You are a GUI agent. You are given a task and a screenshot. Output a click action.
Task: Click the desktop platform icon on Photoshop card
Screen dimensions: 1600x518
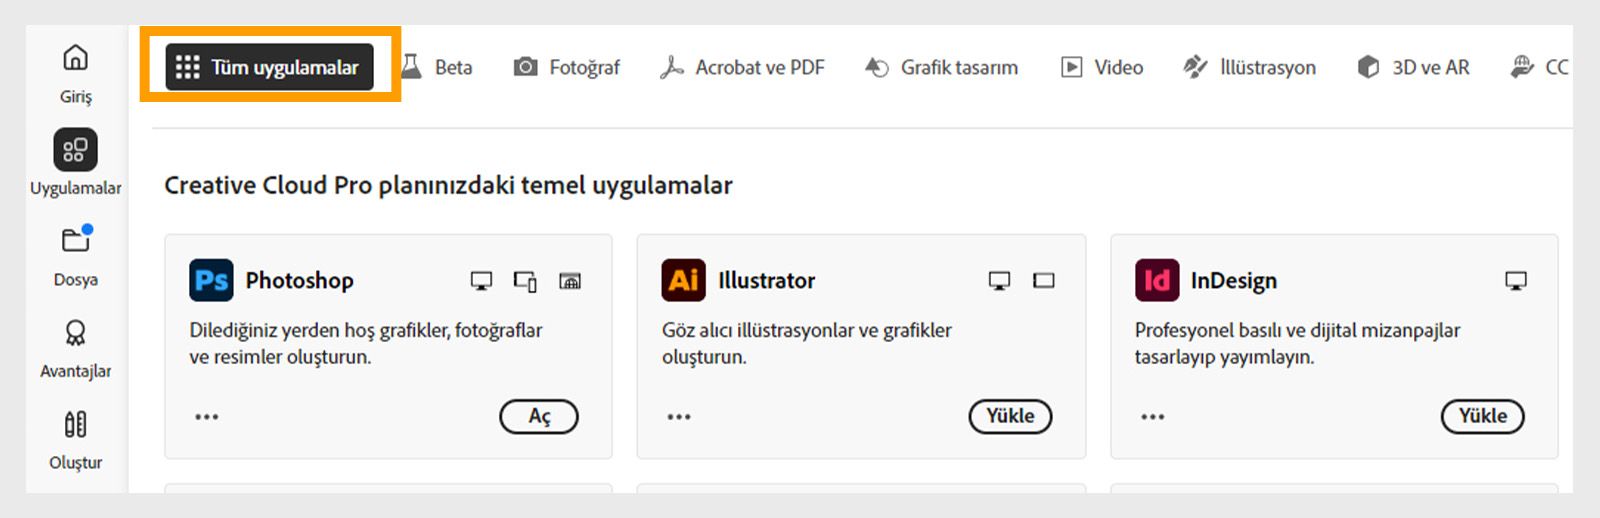click(x=481, y=281)
